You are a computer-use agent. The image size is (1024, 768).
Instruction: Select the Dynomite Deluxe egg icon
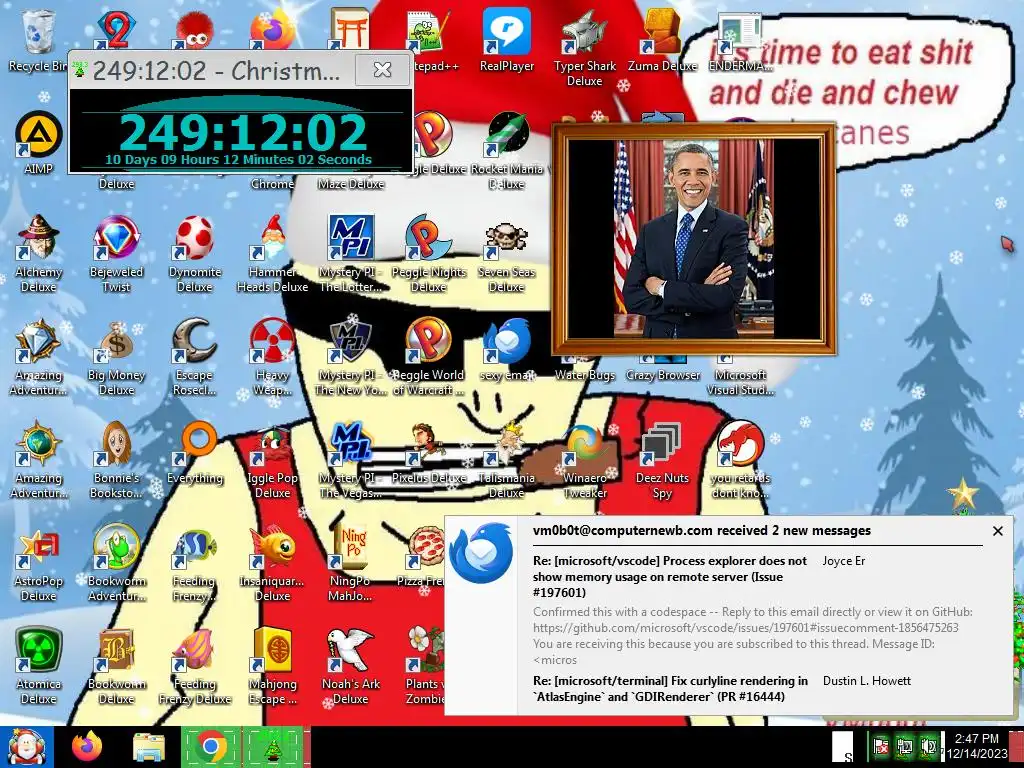(195, 253)
